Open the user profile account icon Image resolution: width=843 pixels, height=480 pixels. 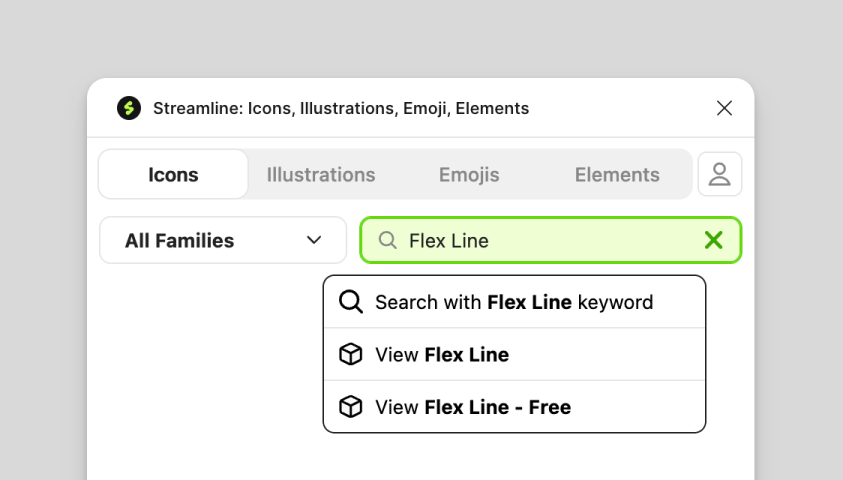[719, 174]
